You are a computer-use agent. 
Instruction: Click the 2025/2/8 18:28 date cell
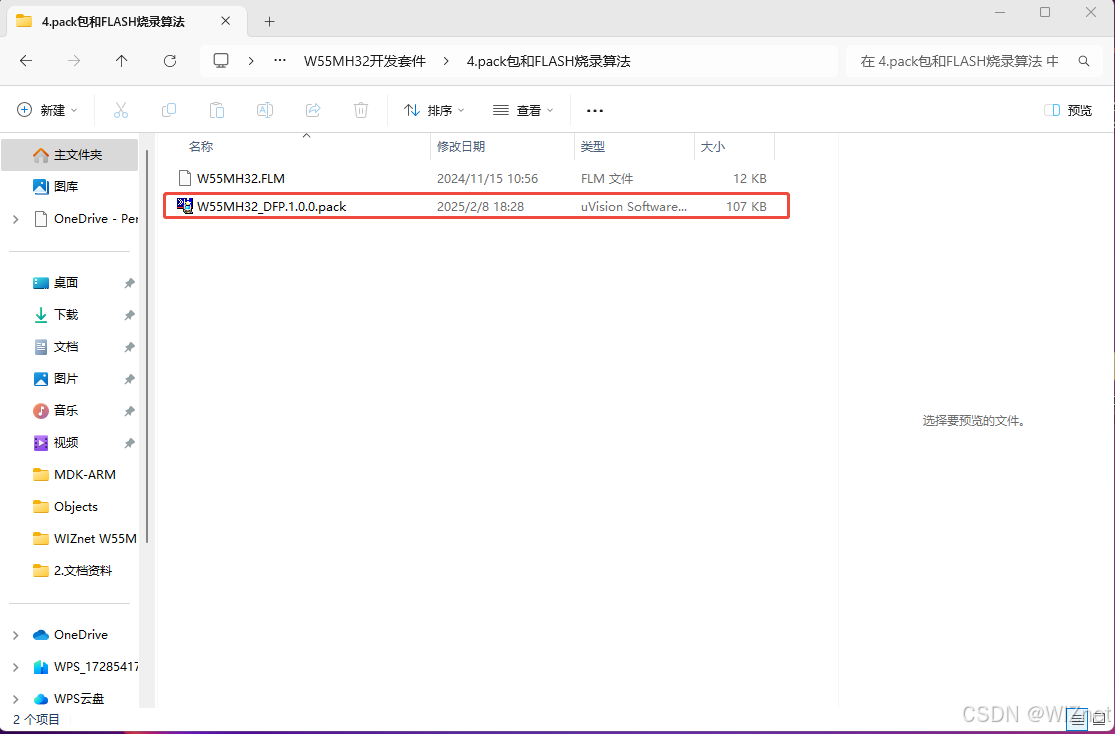(x=480, y=207)
